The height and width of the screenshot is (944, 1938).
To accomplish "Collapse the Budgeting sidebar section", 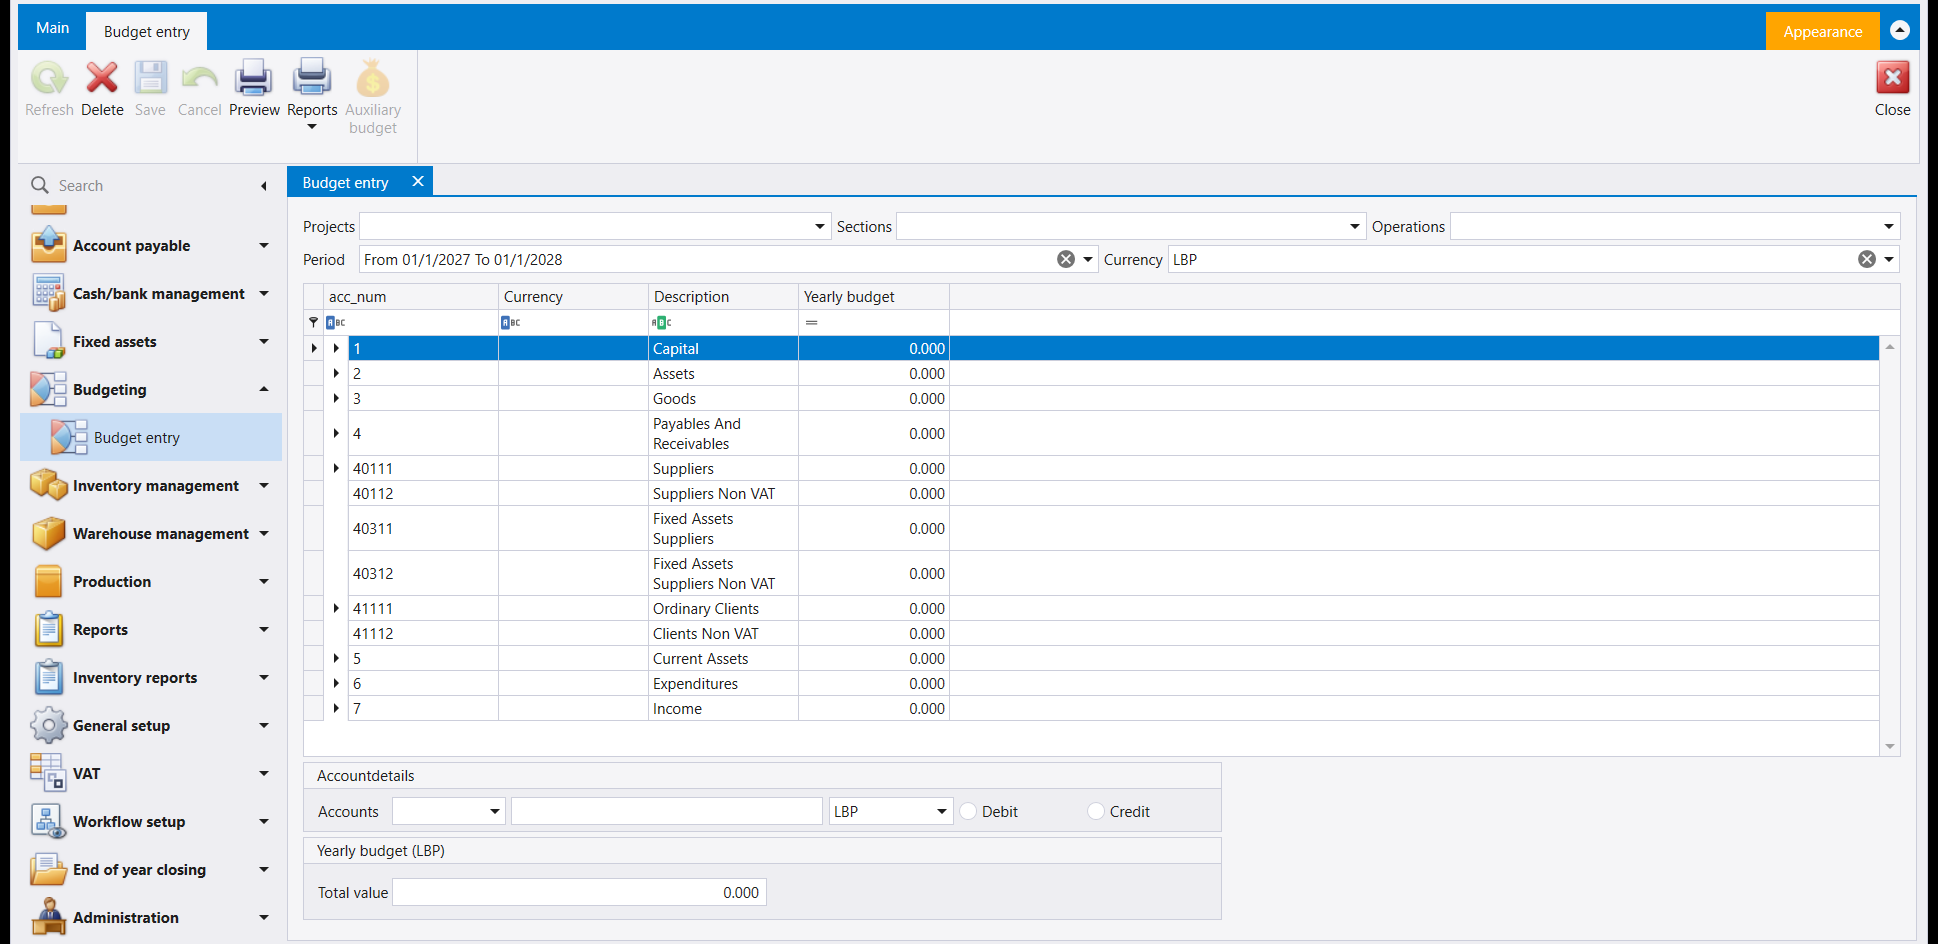I will [264, 390].
